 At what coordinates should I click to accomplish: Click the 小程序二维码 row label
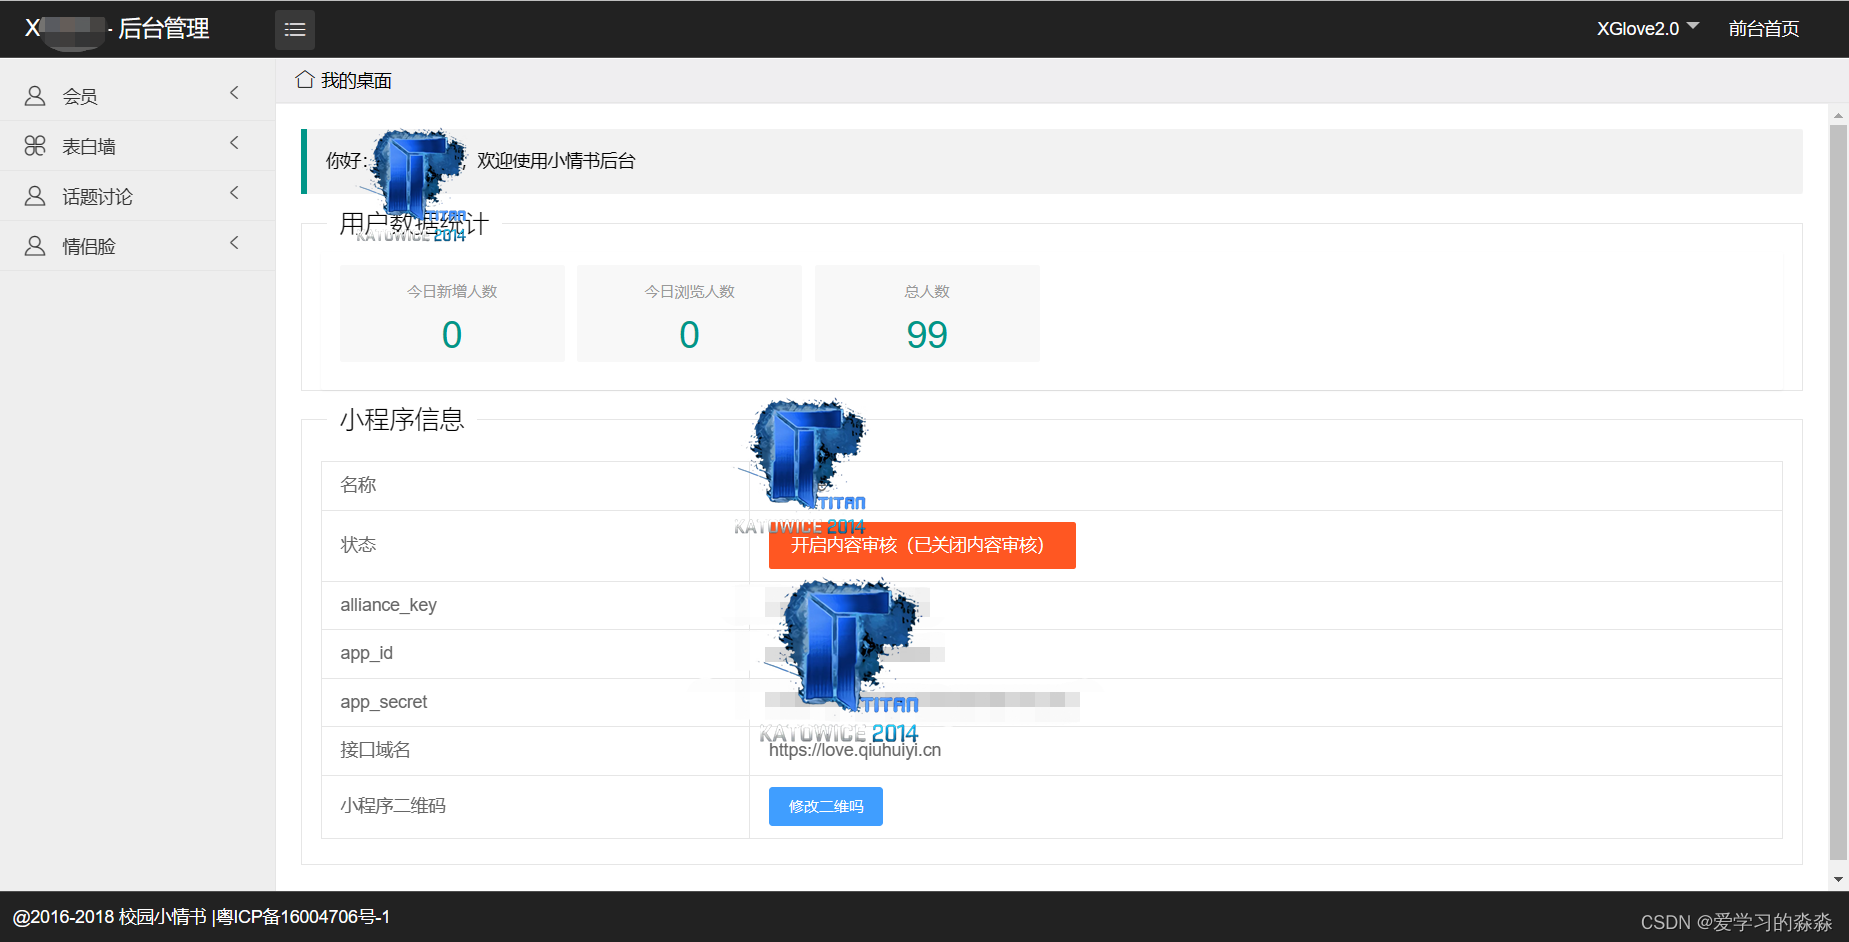point(393,806)
